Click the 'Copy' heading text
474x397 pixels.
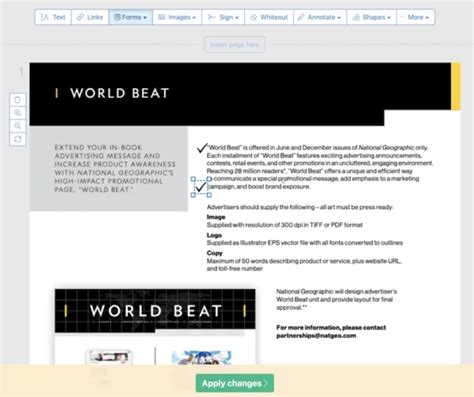coord(214,253)
